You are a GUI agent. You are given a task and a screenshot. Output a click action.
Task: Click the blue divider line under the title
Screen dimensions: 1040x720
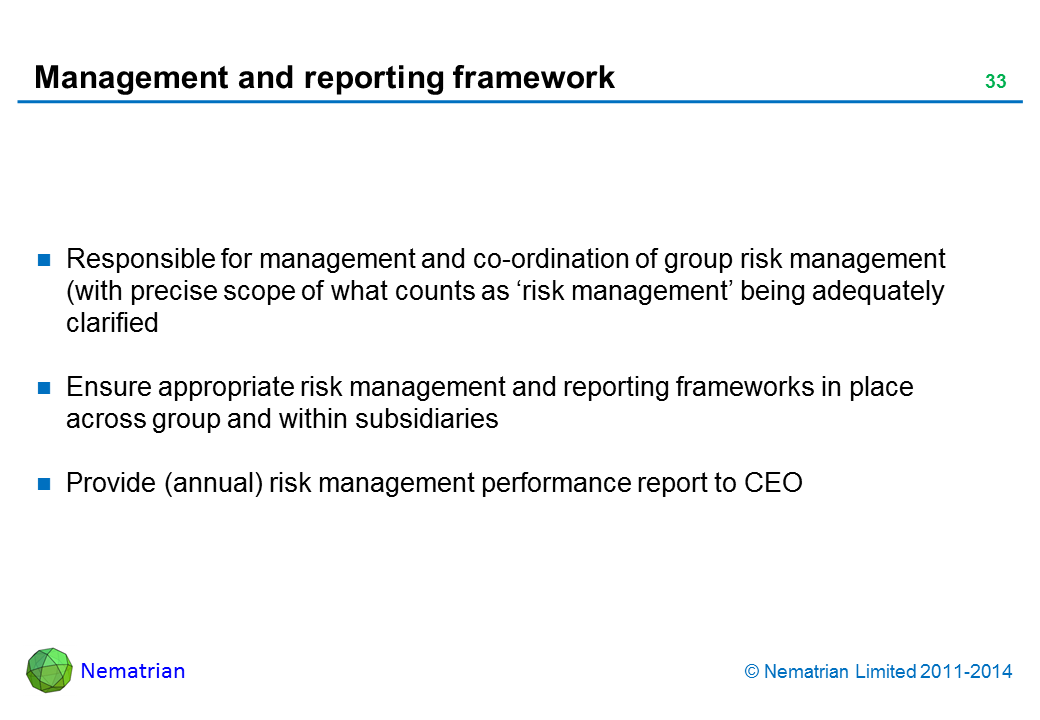[x=520, y=102]
